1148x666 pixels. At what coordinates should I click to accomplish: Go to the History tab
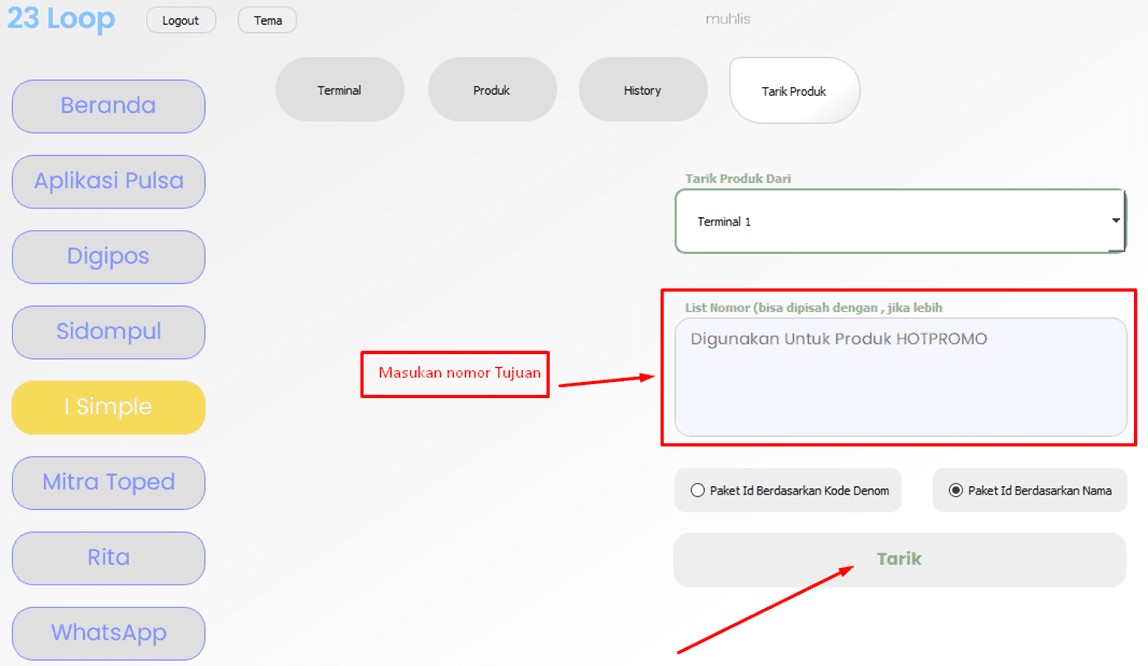tap(642, 90)
